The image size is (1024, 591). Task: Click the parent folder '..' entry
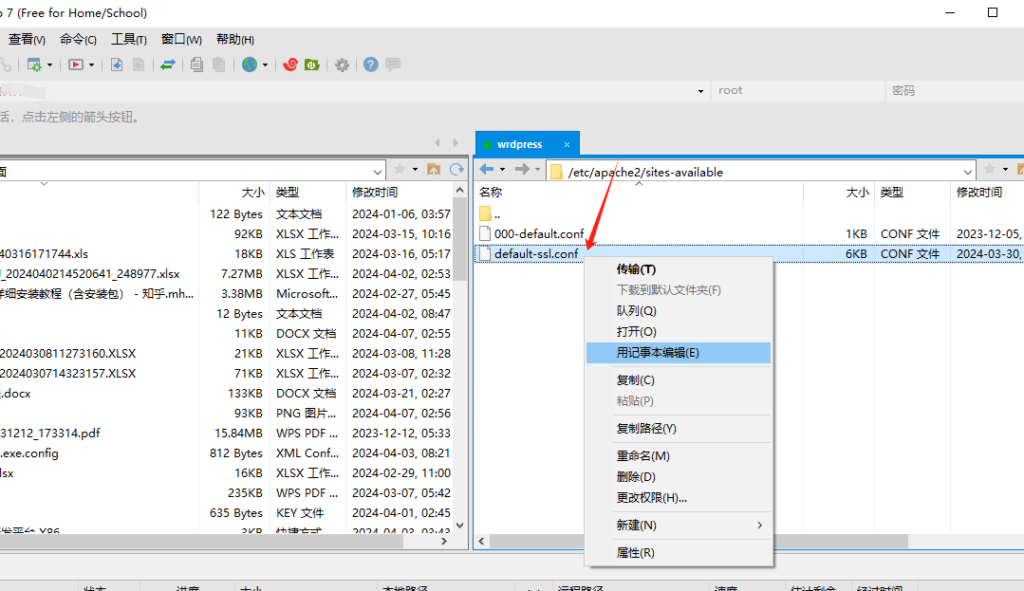(490, 214)
